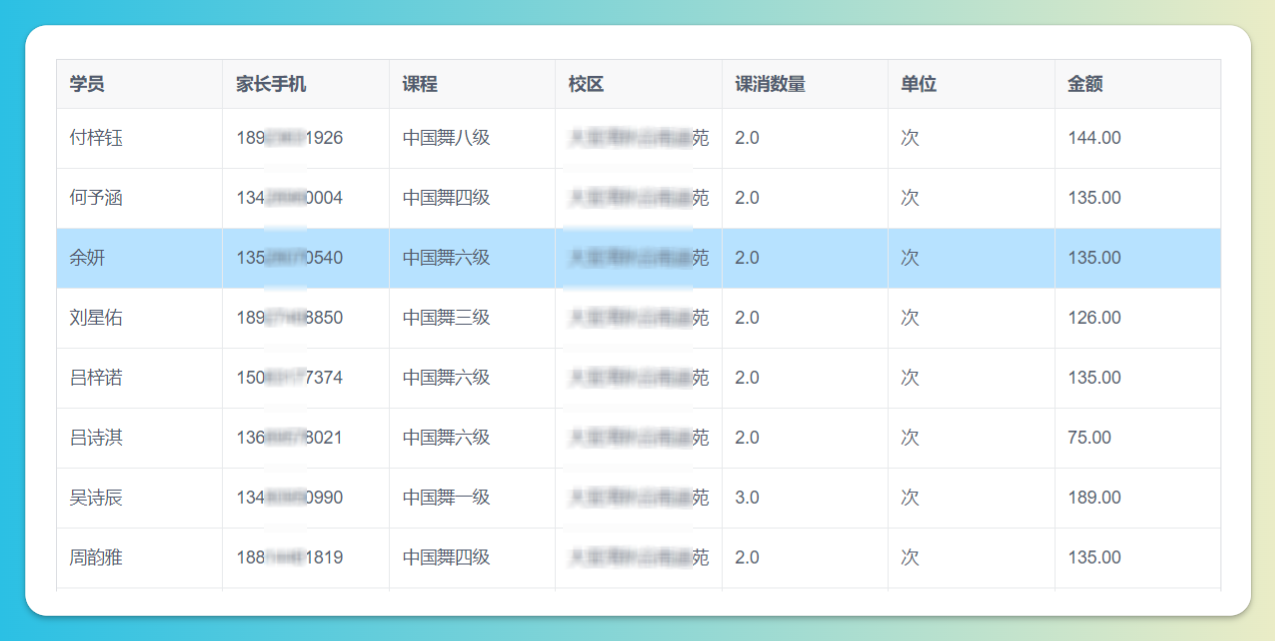Click the phone number ending in 1926
1275x641 pixels.
290,138
